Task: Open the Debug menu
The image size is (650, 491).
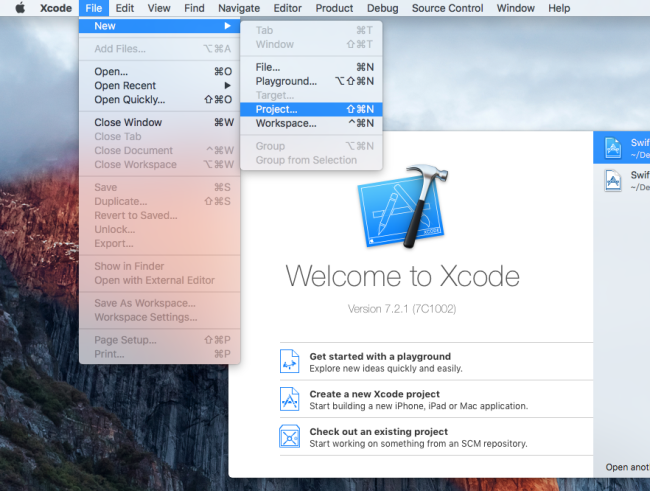Action: click(383, 8)
